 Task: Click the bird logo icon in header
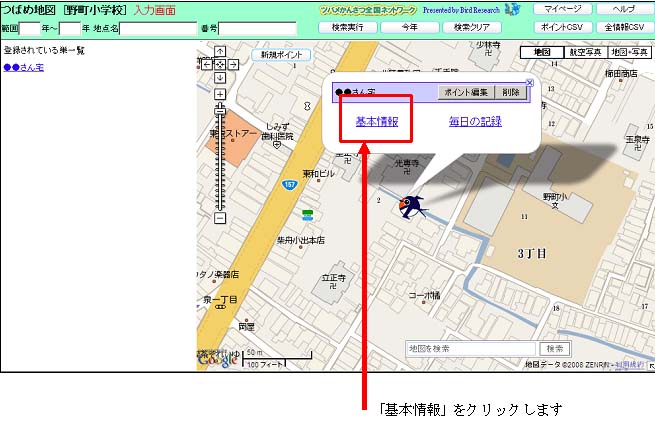[513, 9]
